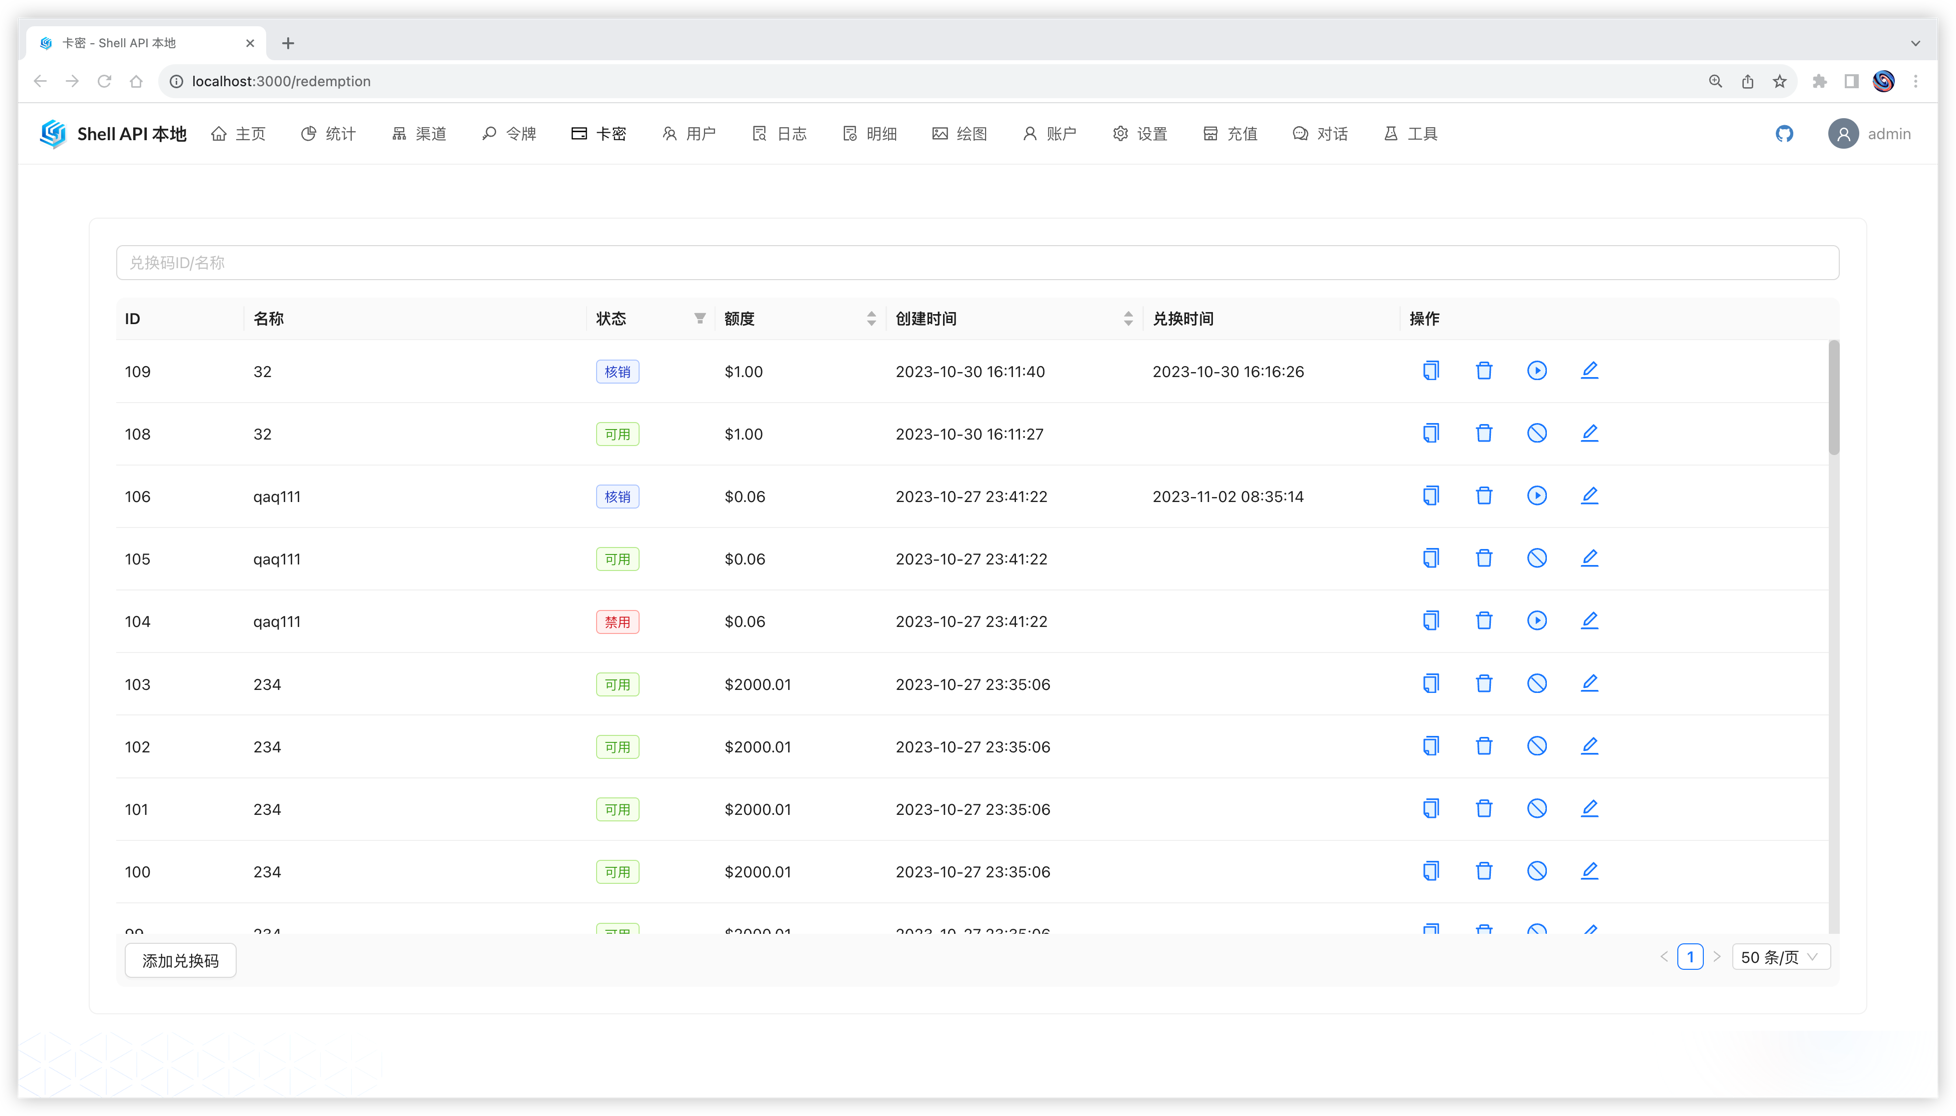The height and width of the screenshot is (1116, 1956).
Task: Open the GitHub repository icon
Action: tap(1784, 134)
